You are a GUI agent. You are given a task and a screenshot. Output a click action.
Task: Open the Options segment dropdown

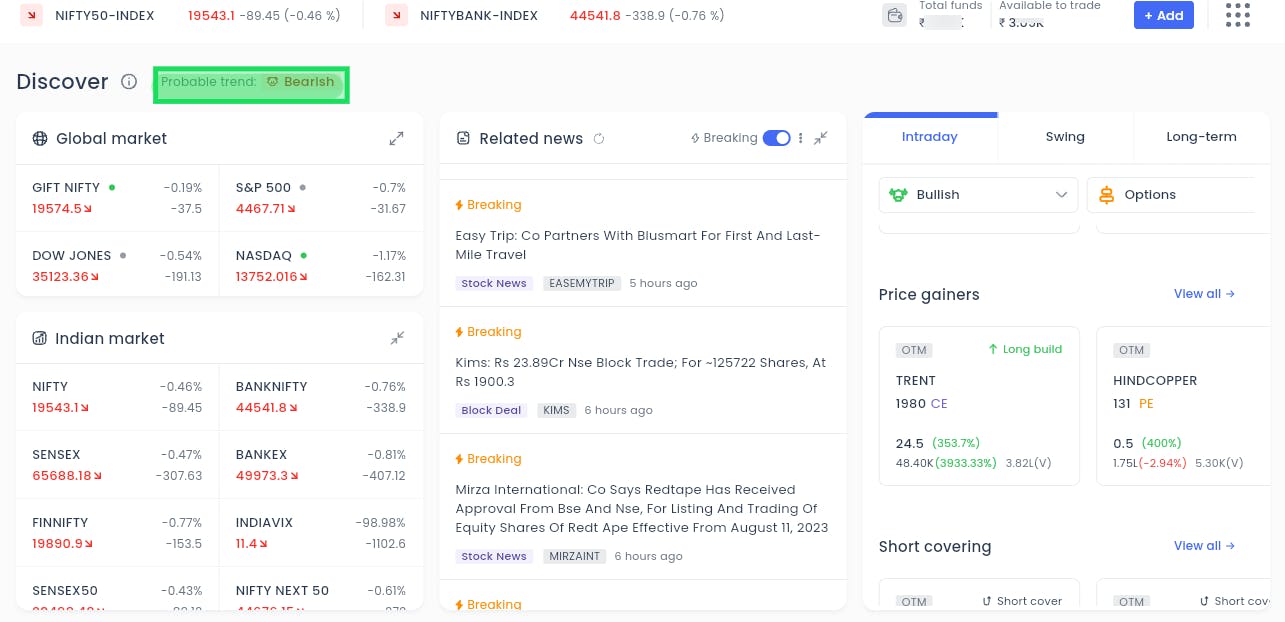coord(1170,195)
